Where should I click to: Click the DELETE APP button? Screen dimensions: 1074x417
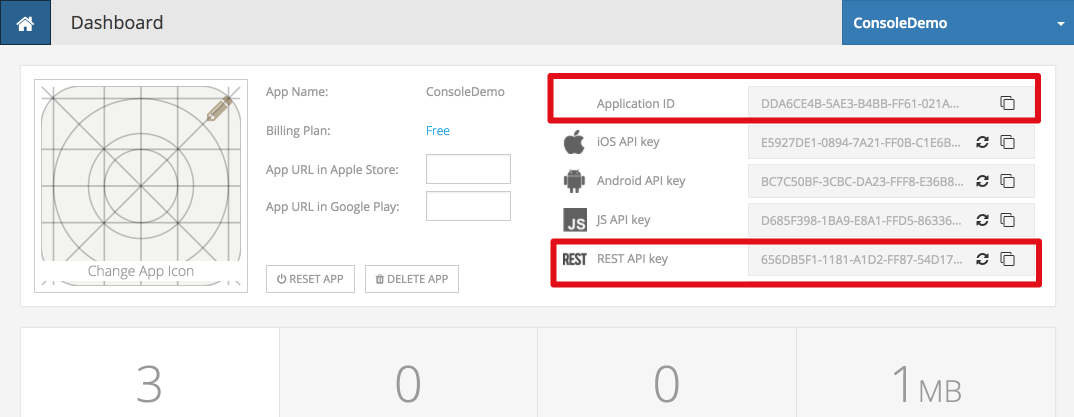(x=412, y=279)
